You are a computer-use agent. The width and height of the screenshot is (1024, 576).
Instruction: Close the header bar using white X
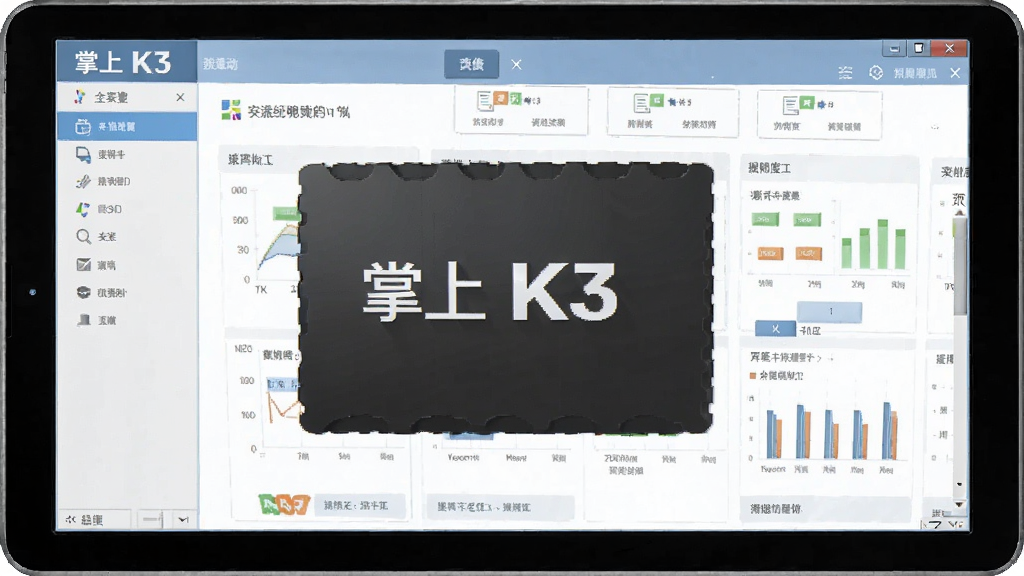955,72
